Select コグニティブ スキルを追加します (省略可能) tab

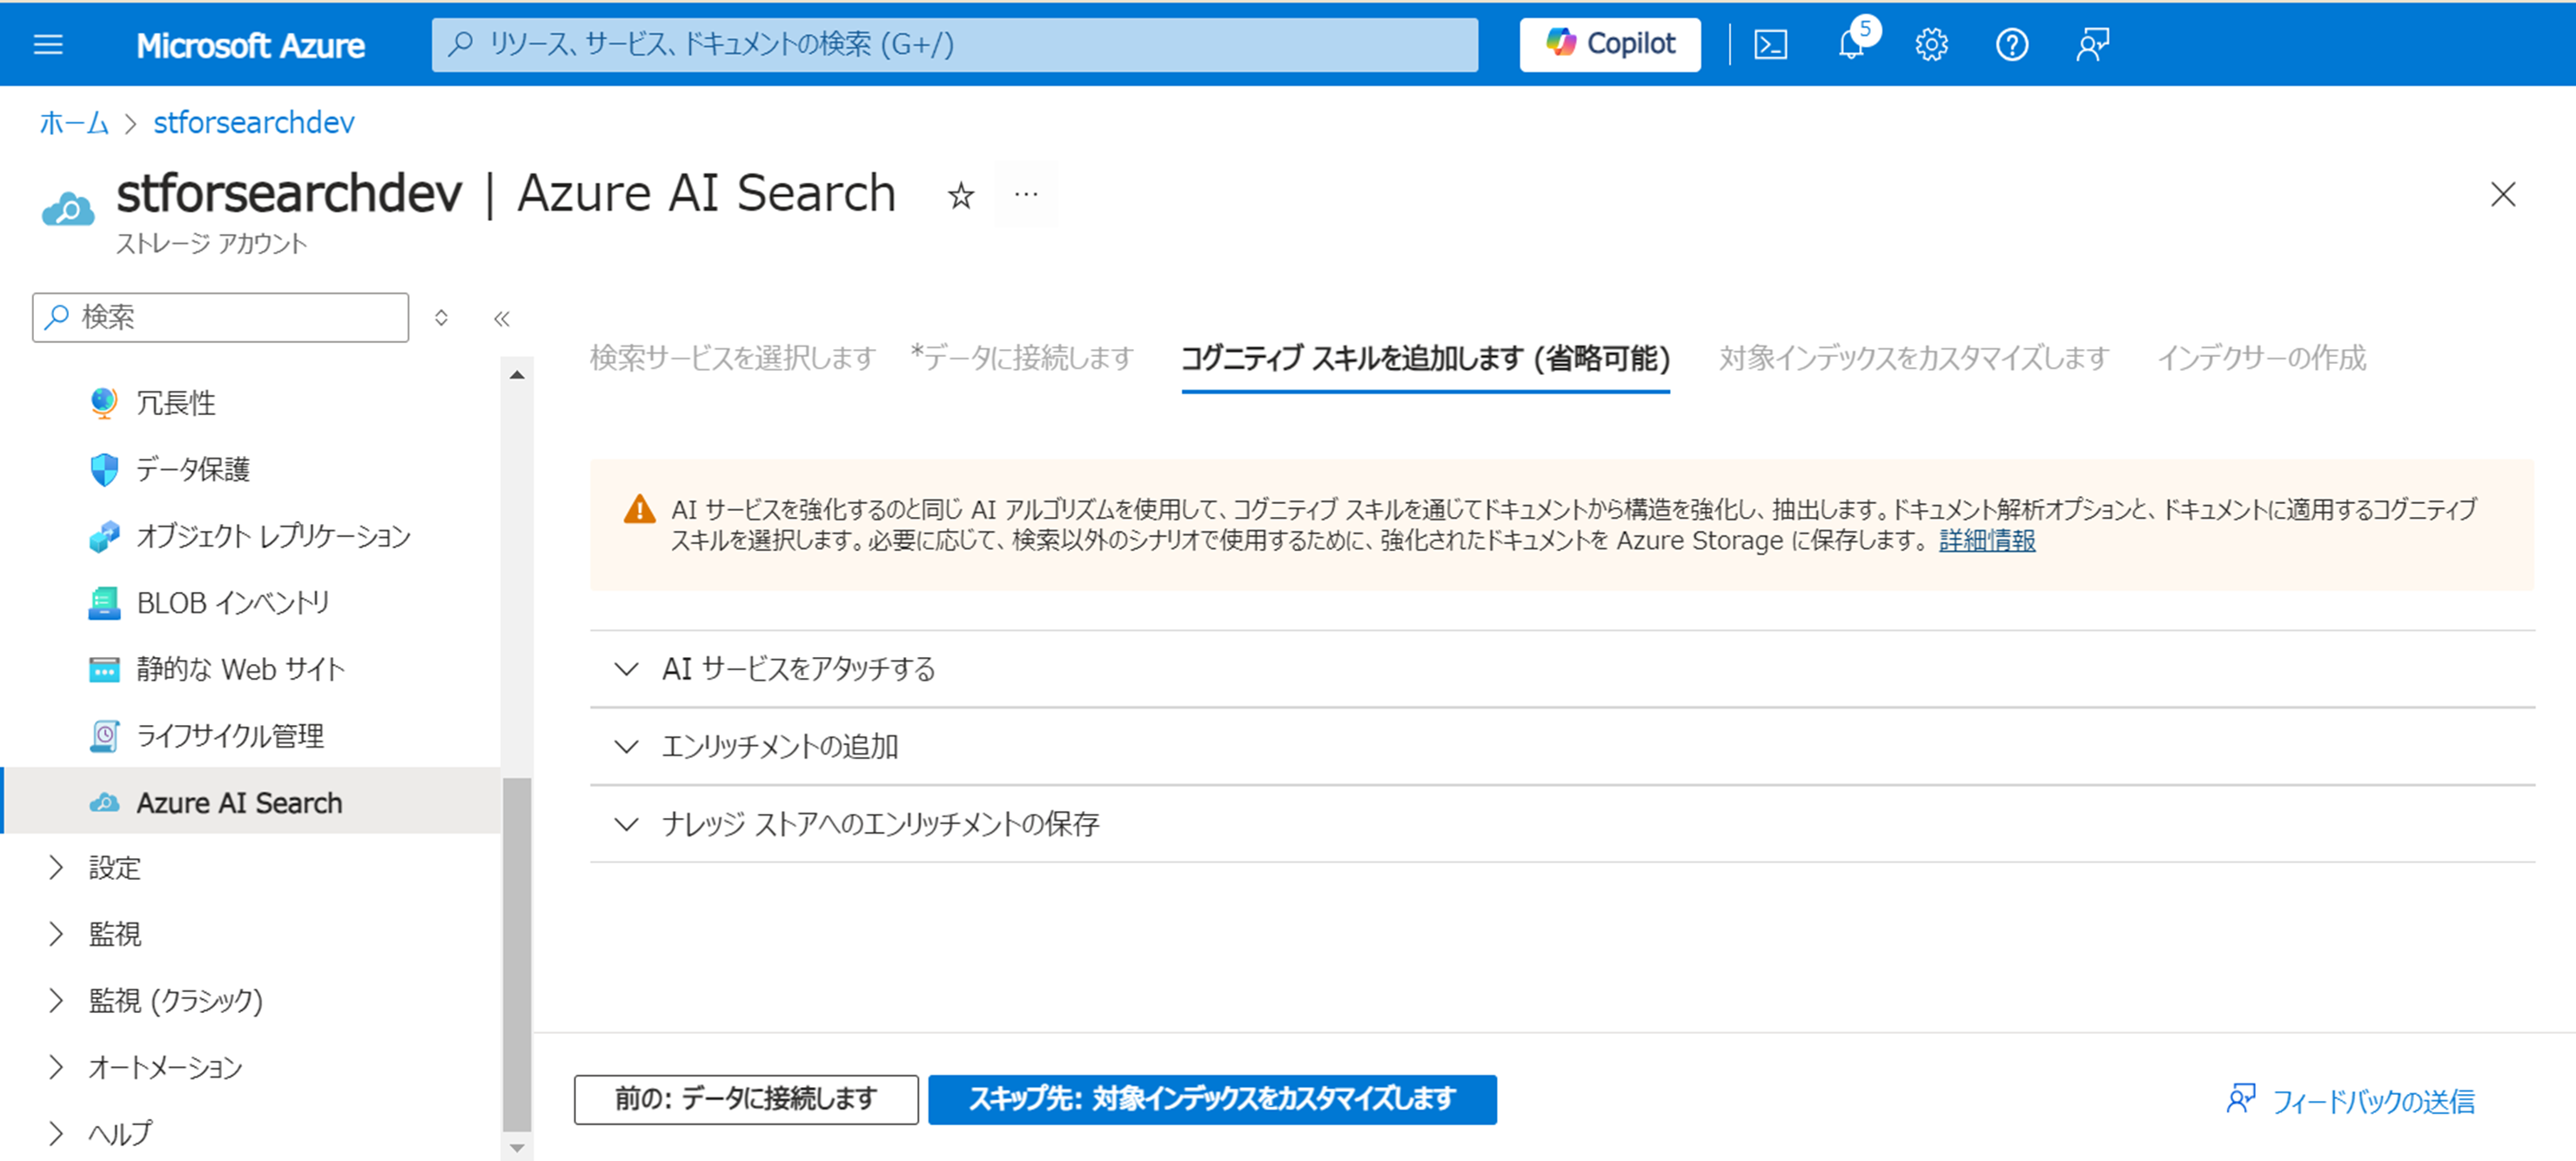(1425, 358)
